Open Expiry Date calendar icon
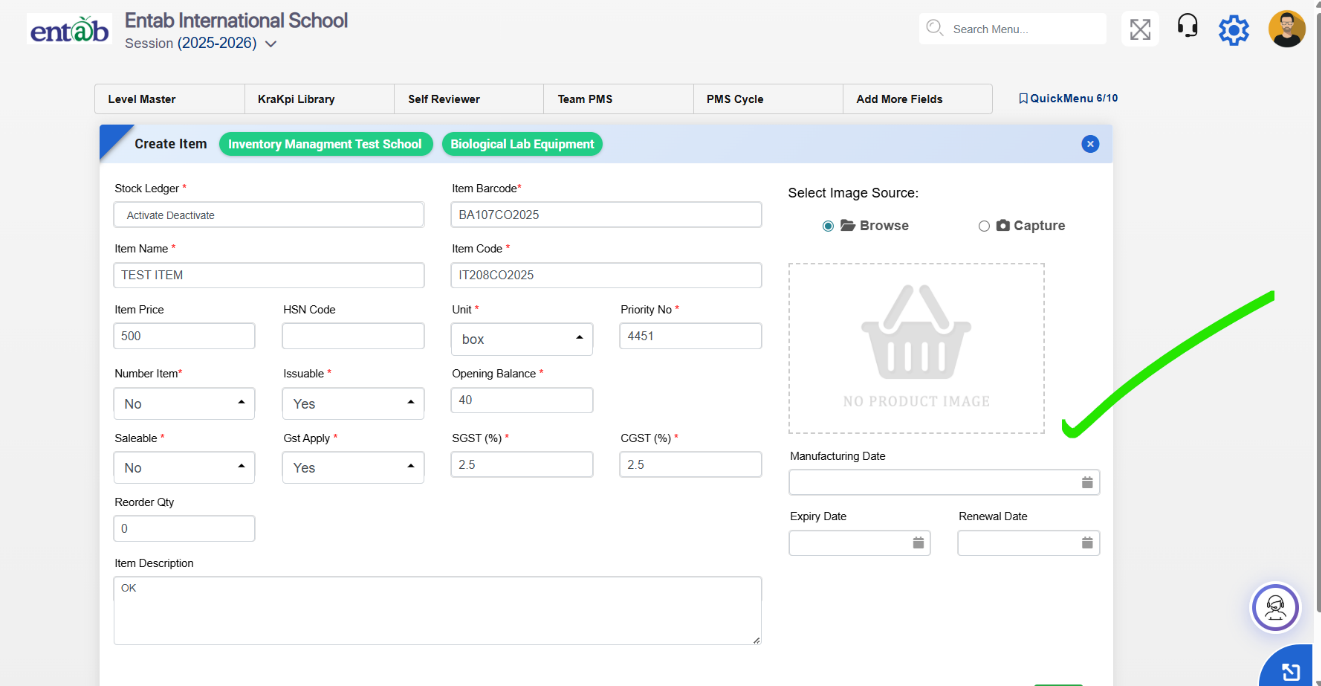This screenshot has height=686, width=1321. click(918, 543)
